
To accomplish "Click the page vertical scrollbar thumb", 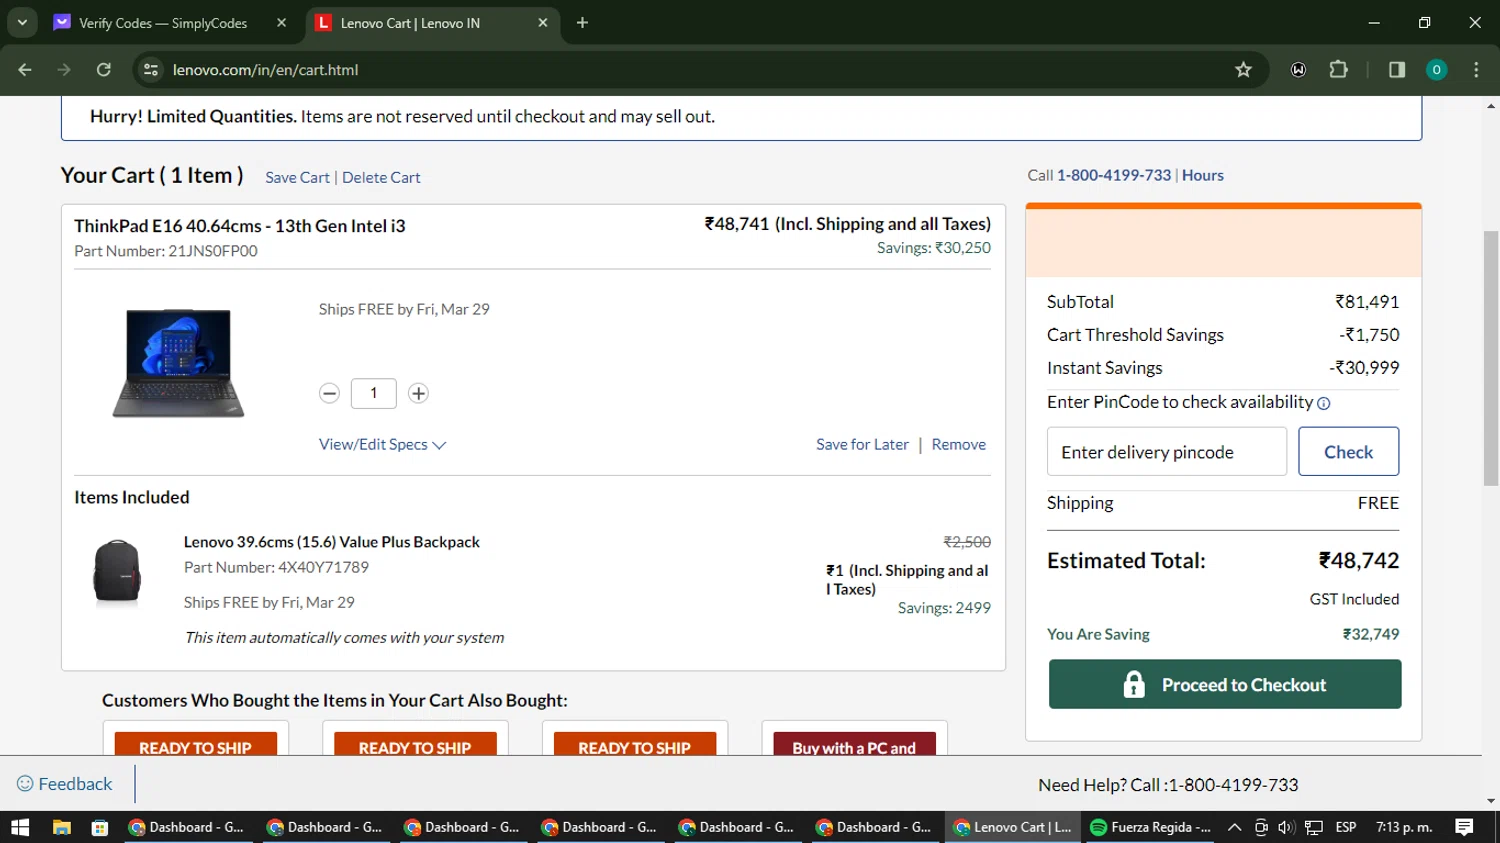I will click(x=1491, y=359).
